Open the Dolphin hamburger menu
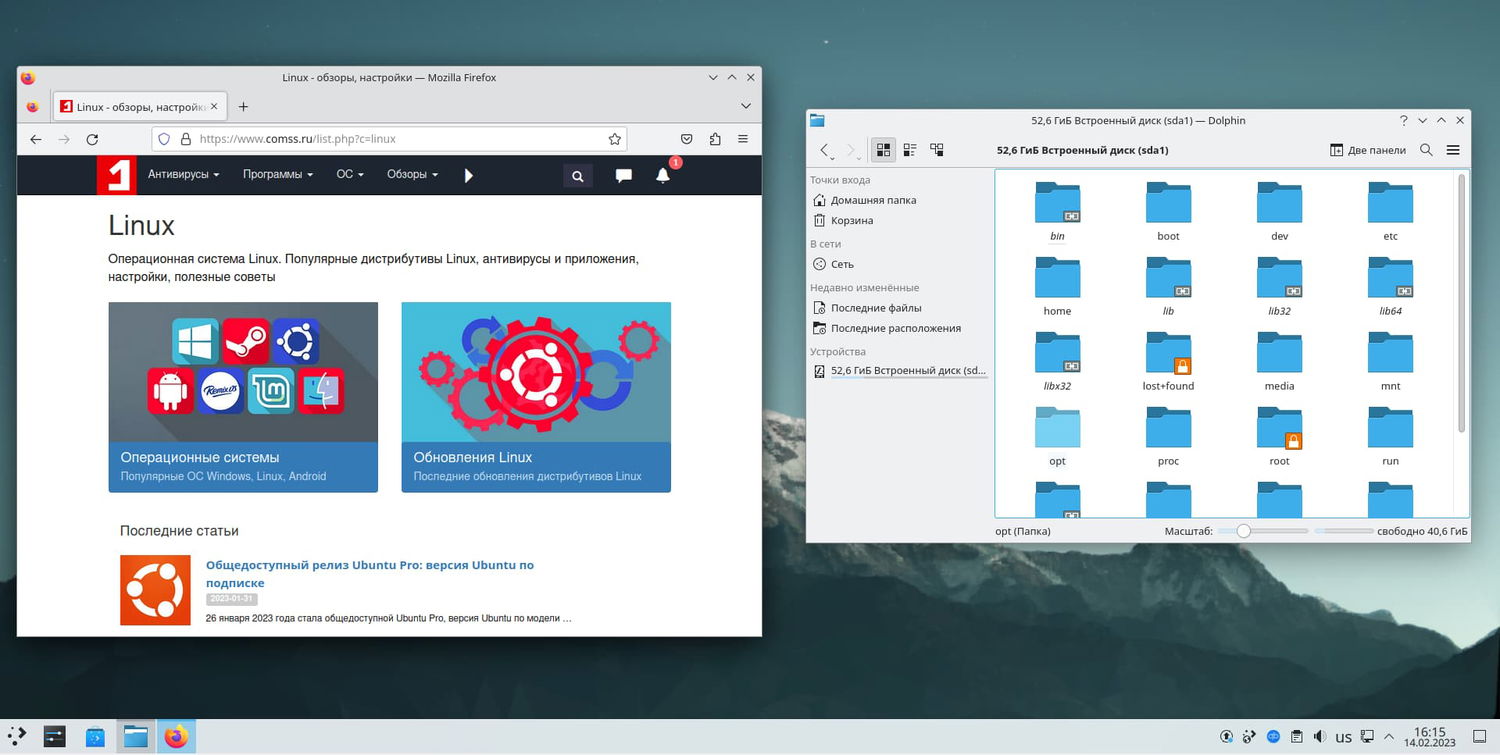This screenshot has width=1500, height=755. pyautogui.click(x=1453, y=150)
